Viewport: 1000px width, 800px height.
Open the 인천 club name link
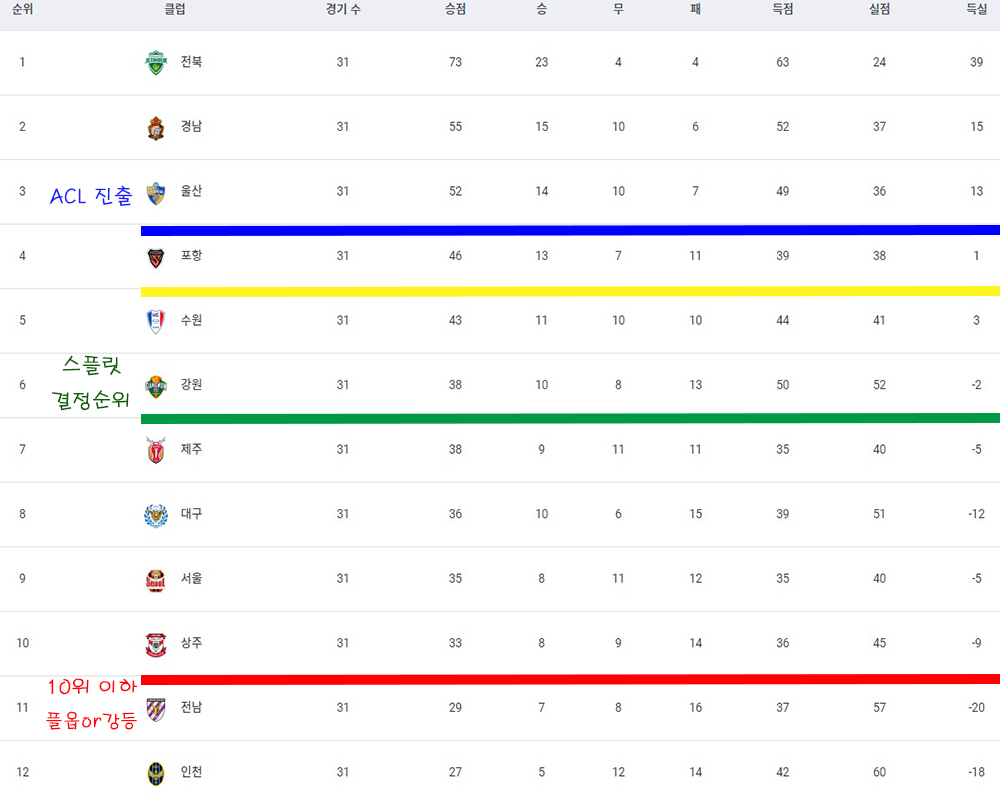pyautogui.click(x=191, y=772)
